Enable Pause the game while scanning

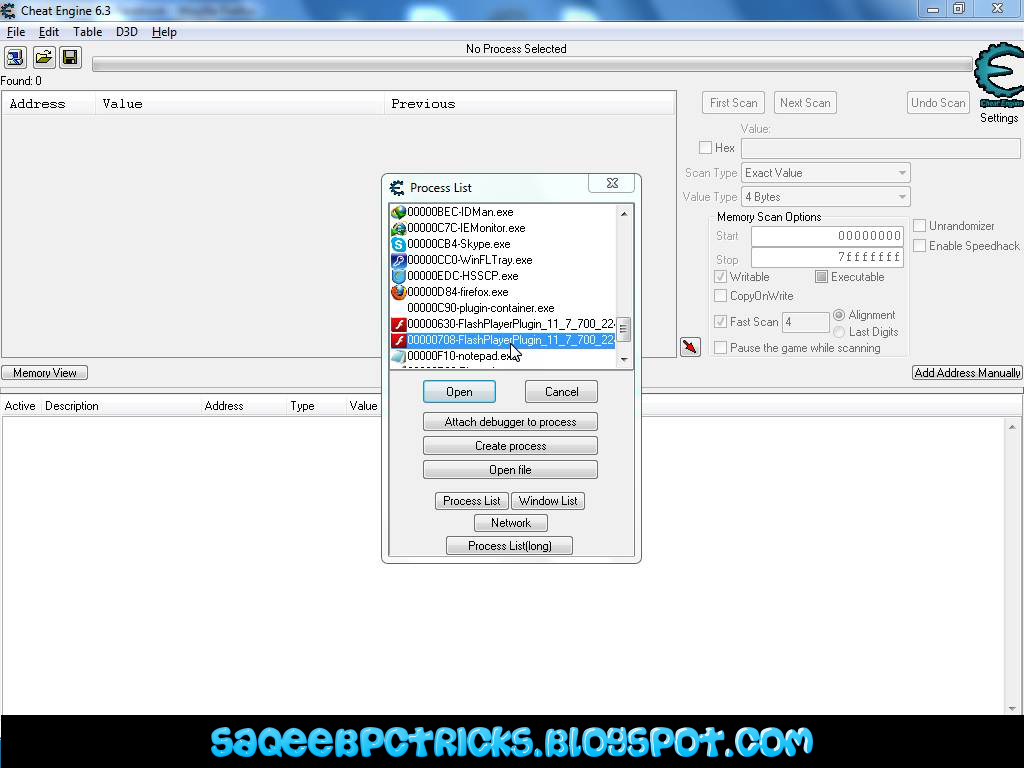click(x=720, y=348)
